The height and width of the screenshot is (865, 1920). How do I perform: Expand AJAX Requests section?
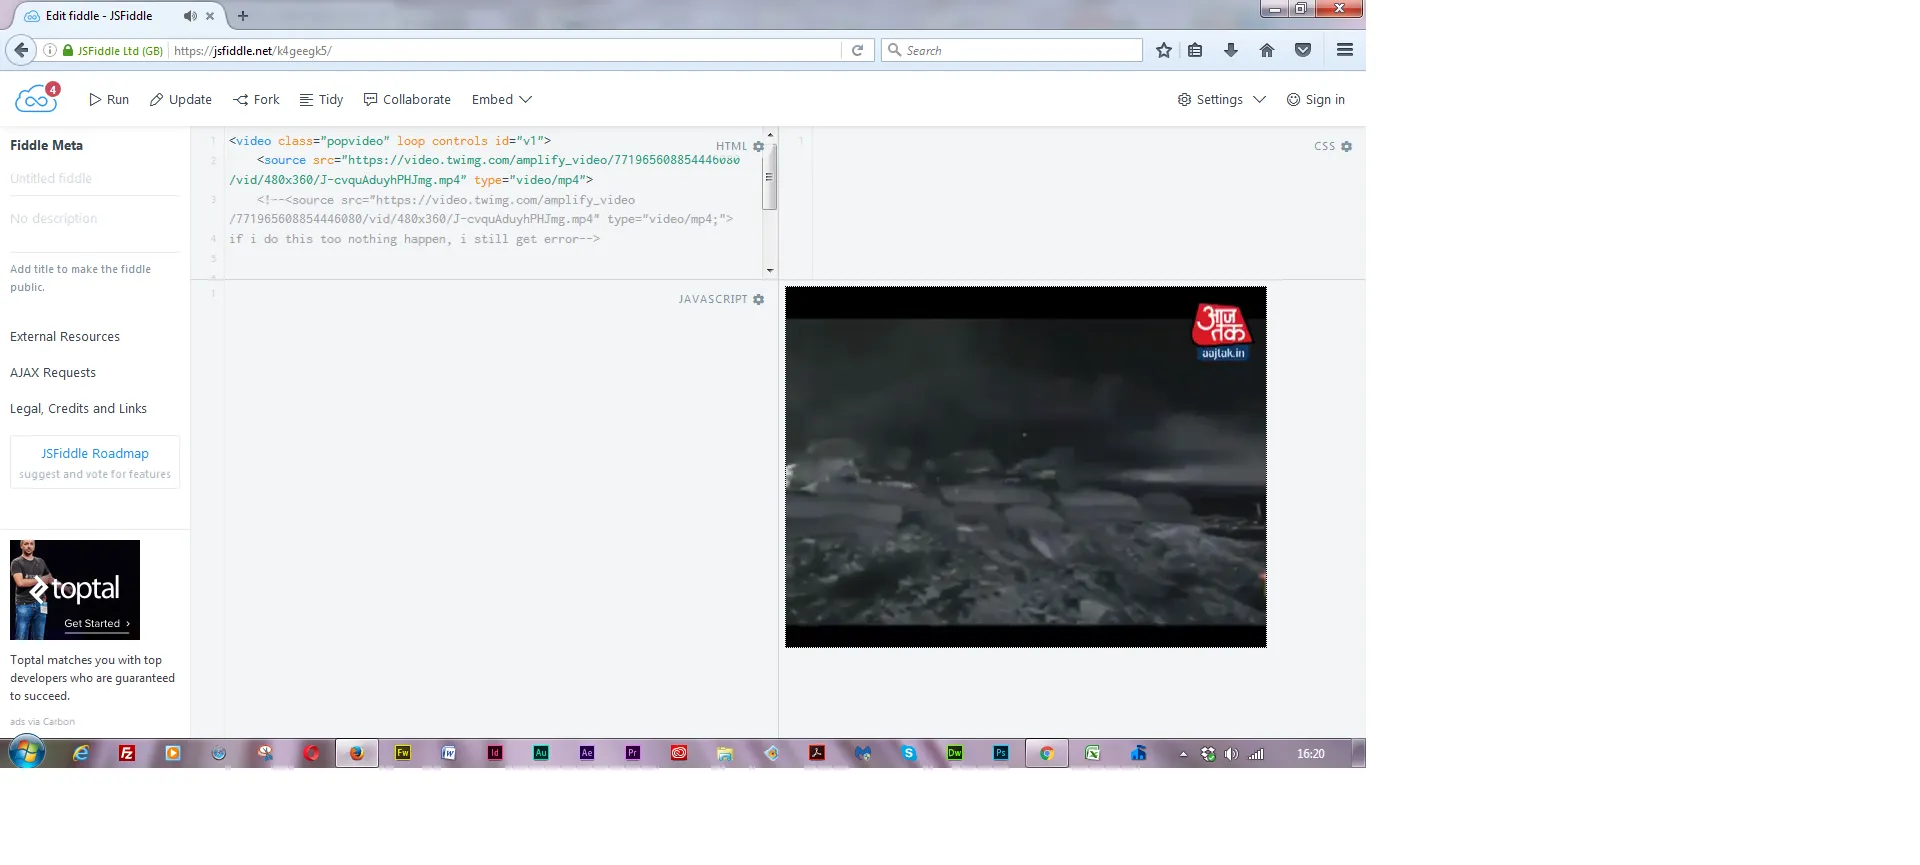(53, 373)
